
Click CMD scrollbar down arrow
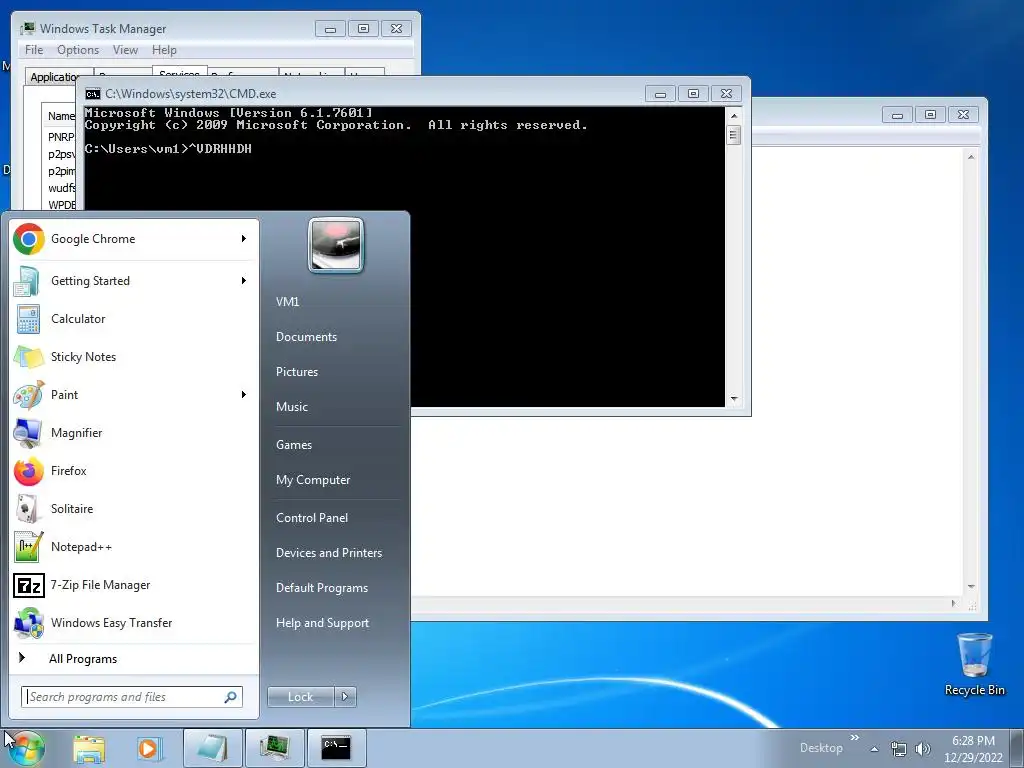point(734,399)
